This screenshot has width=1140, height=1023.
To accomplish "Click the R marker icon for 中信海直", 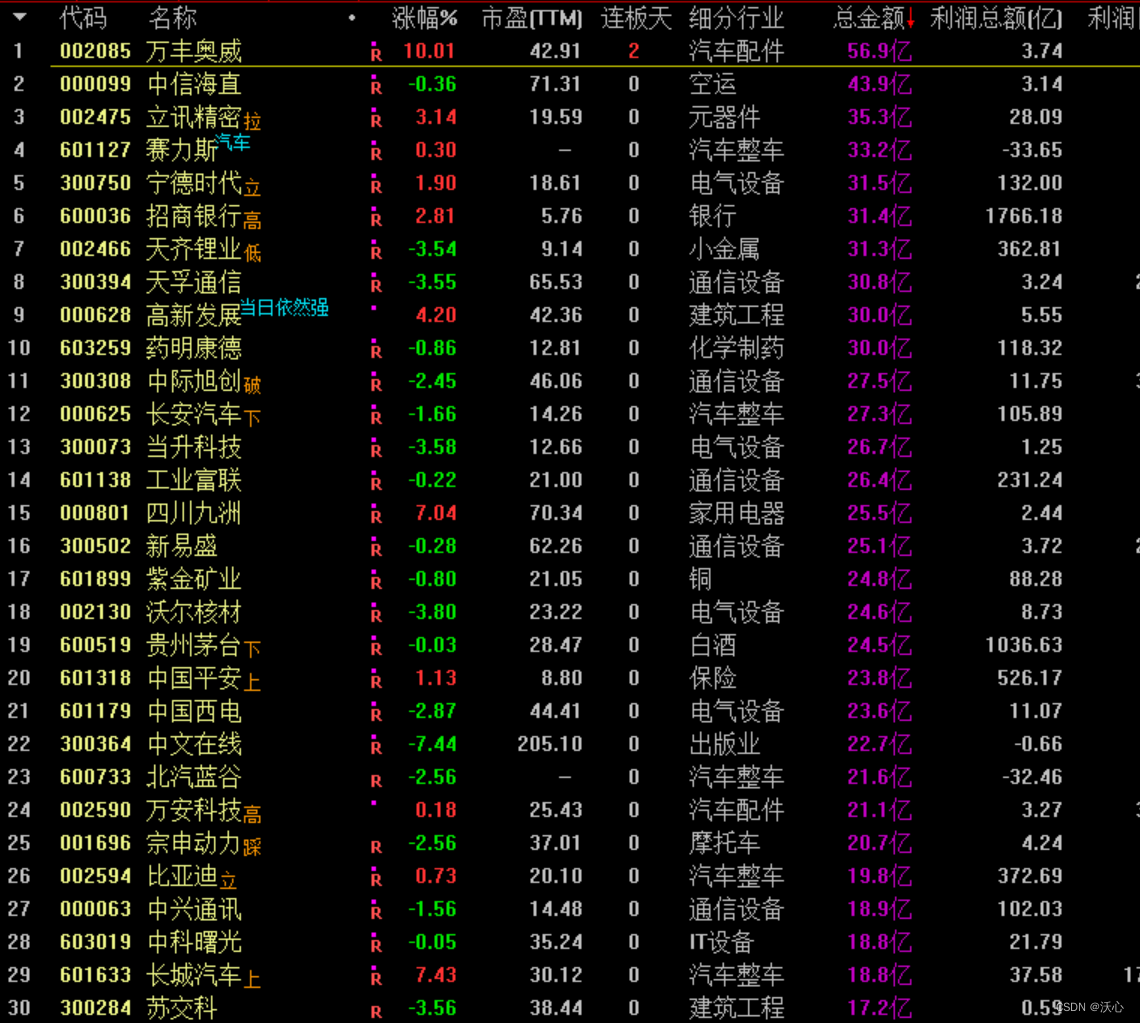I will pyautogui.click(x=376, y=85).
